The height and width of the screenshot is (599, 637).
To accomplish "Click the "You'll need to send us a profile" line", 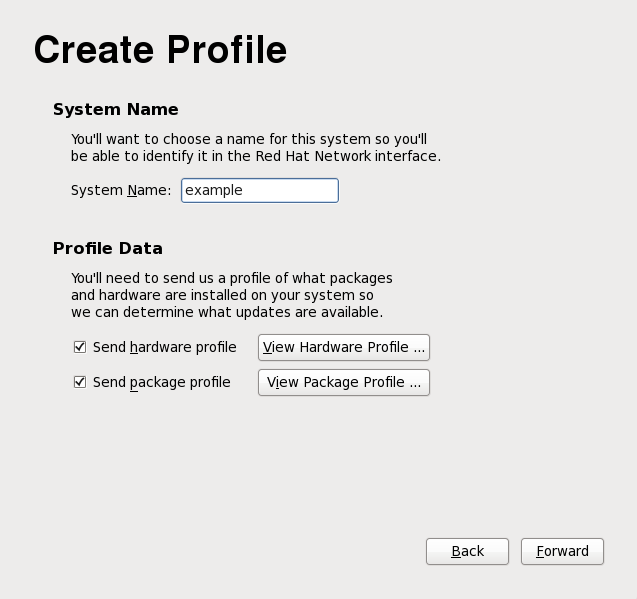I will (x=231, y=278).
